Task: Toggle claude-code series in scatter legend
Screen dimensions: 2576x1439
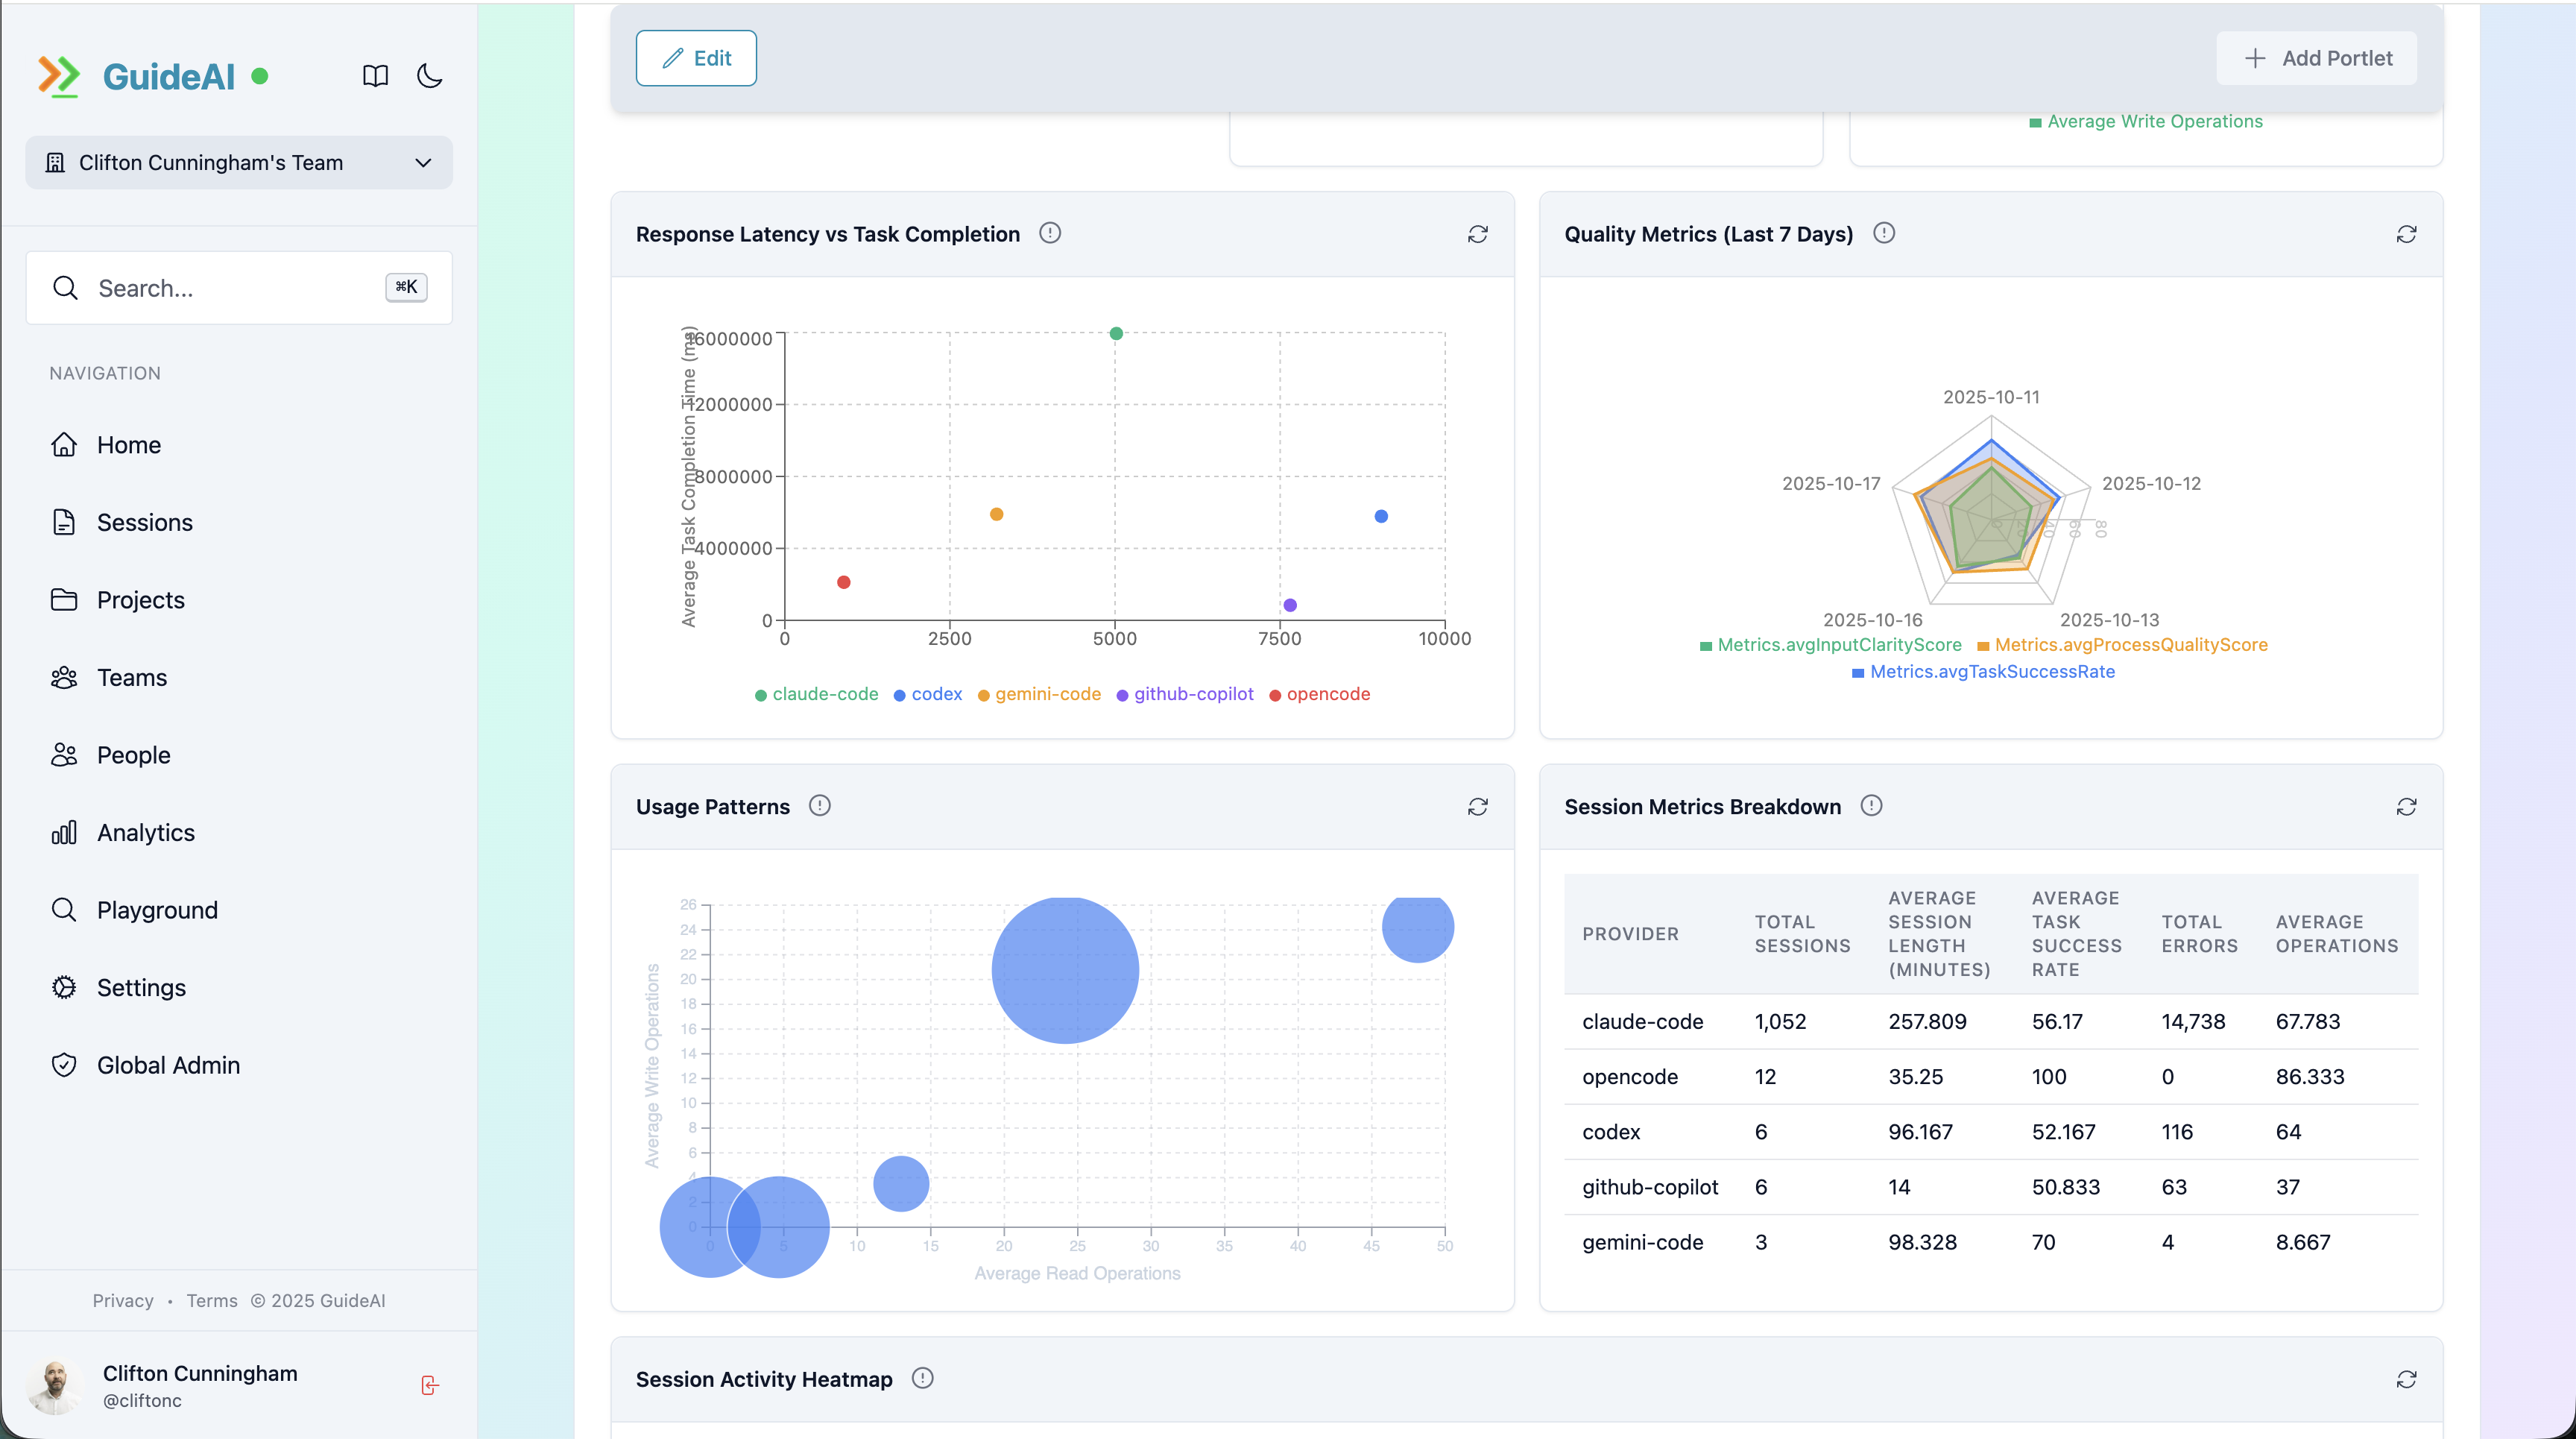Action: click(816, 694)
